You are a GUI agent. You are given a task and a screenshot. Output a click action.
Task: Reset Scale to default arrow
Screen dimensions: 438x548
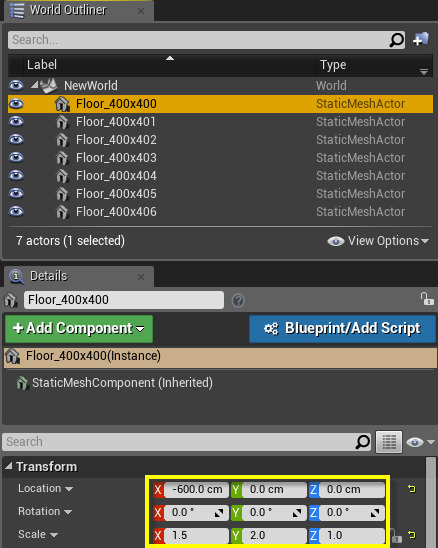click(412, 535)
